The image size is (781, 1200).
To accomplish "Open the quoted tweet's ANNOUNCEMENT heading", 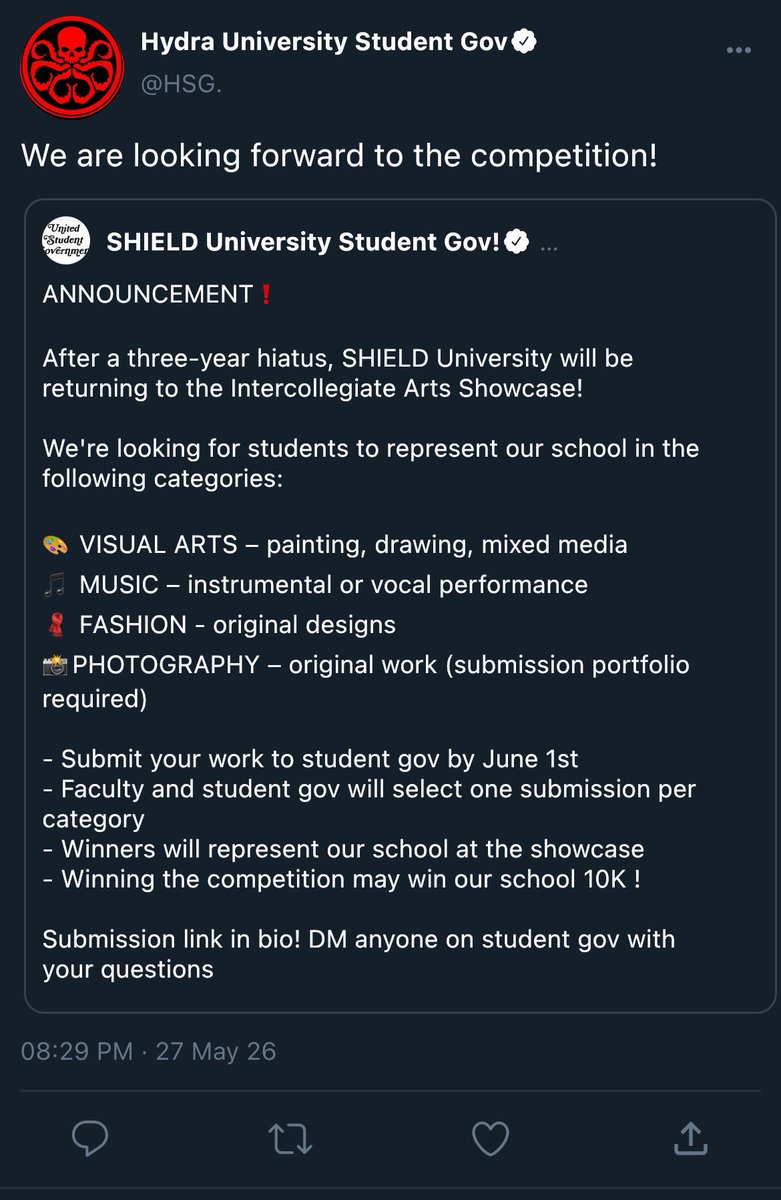I will tap(148, 294).
